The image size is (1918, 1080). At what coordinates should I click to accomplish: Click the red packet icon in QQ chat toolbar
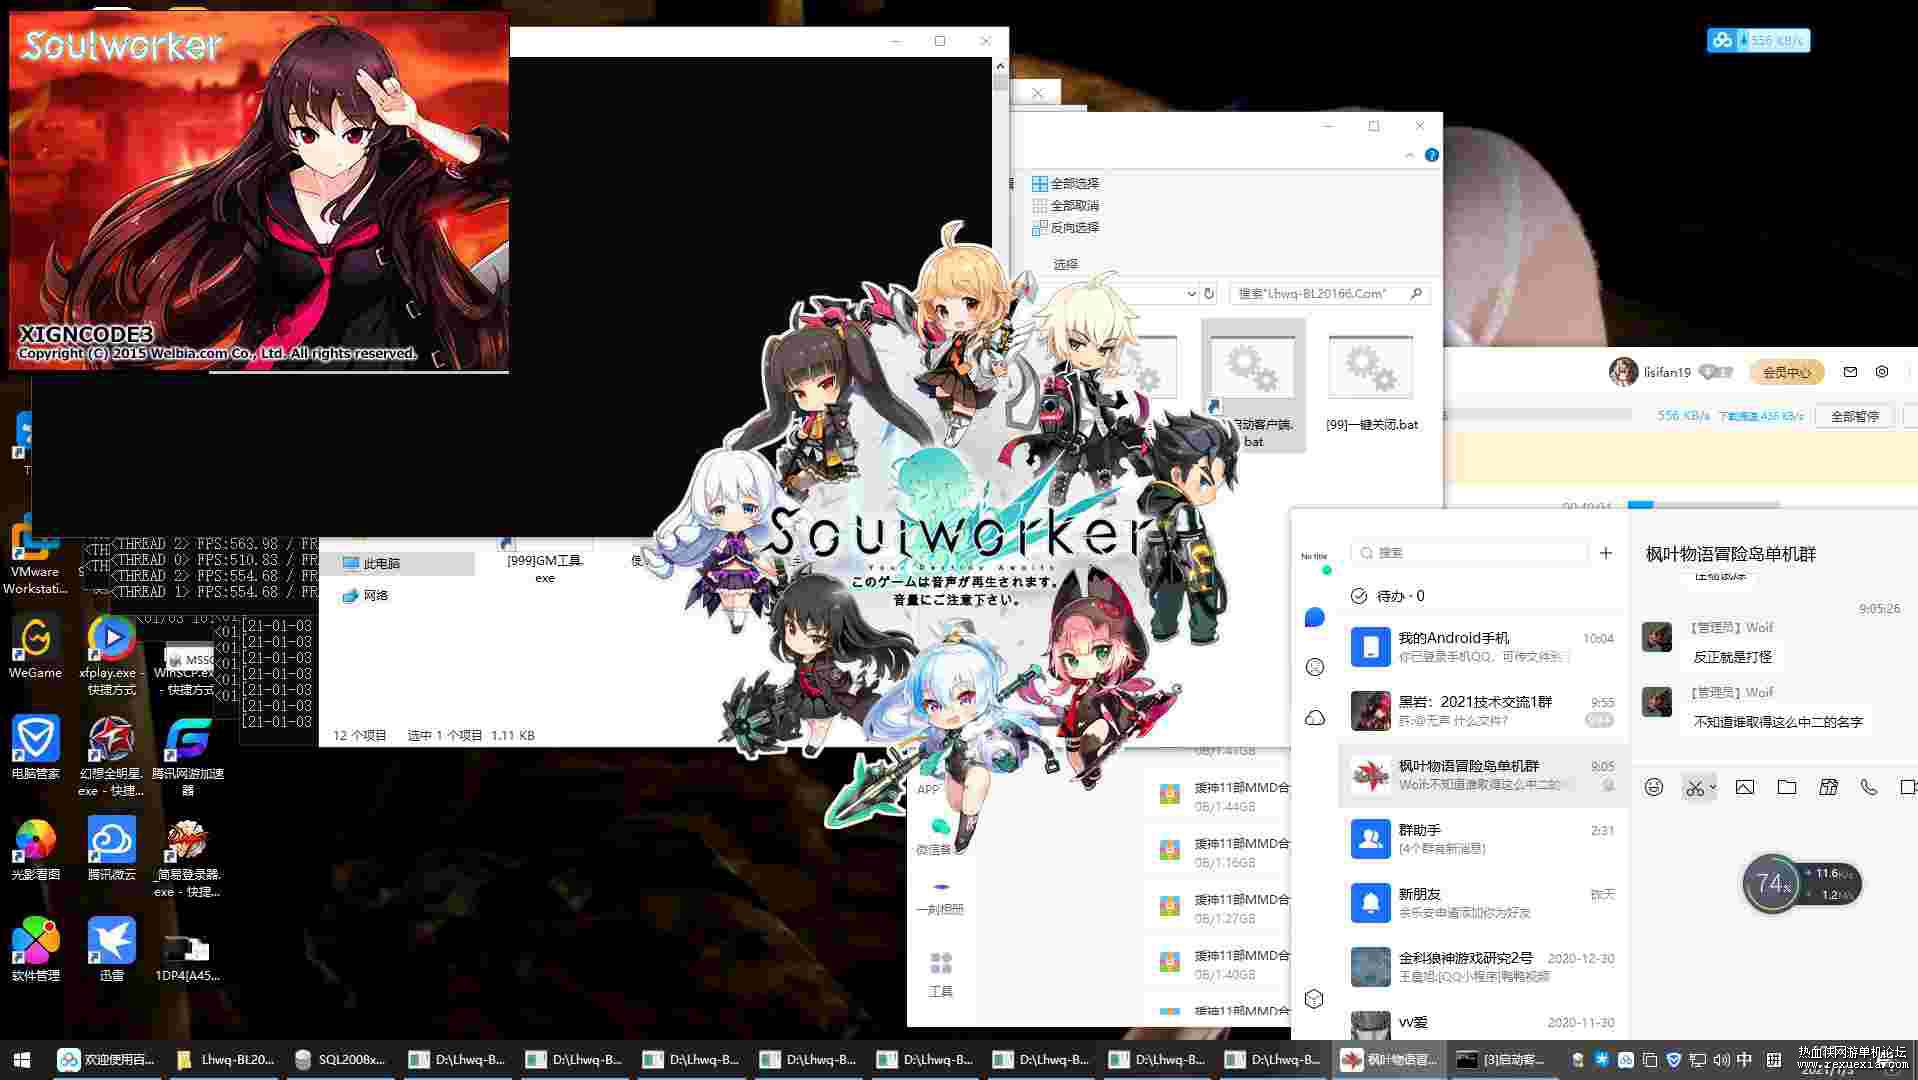coord(1829,788)
